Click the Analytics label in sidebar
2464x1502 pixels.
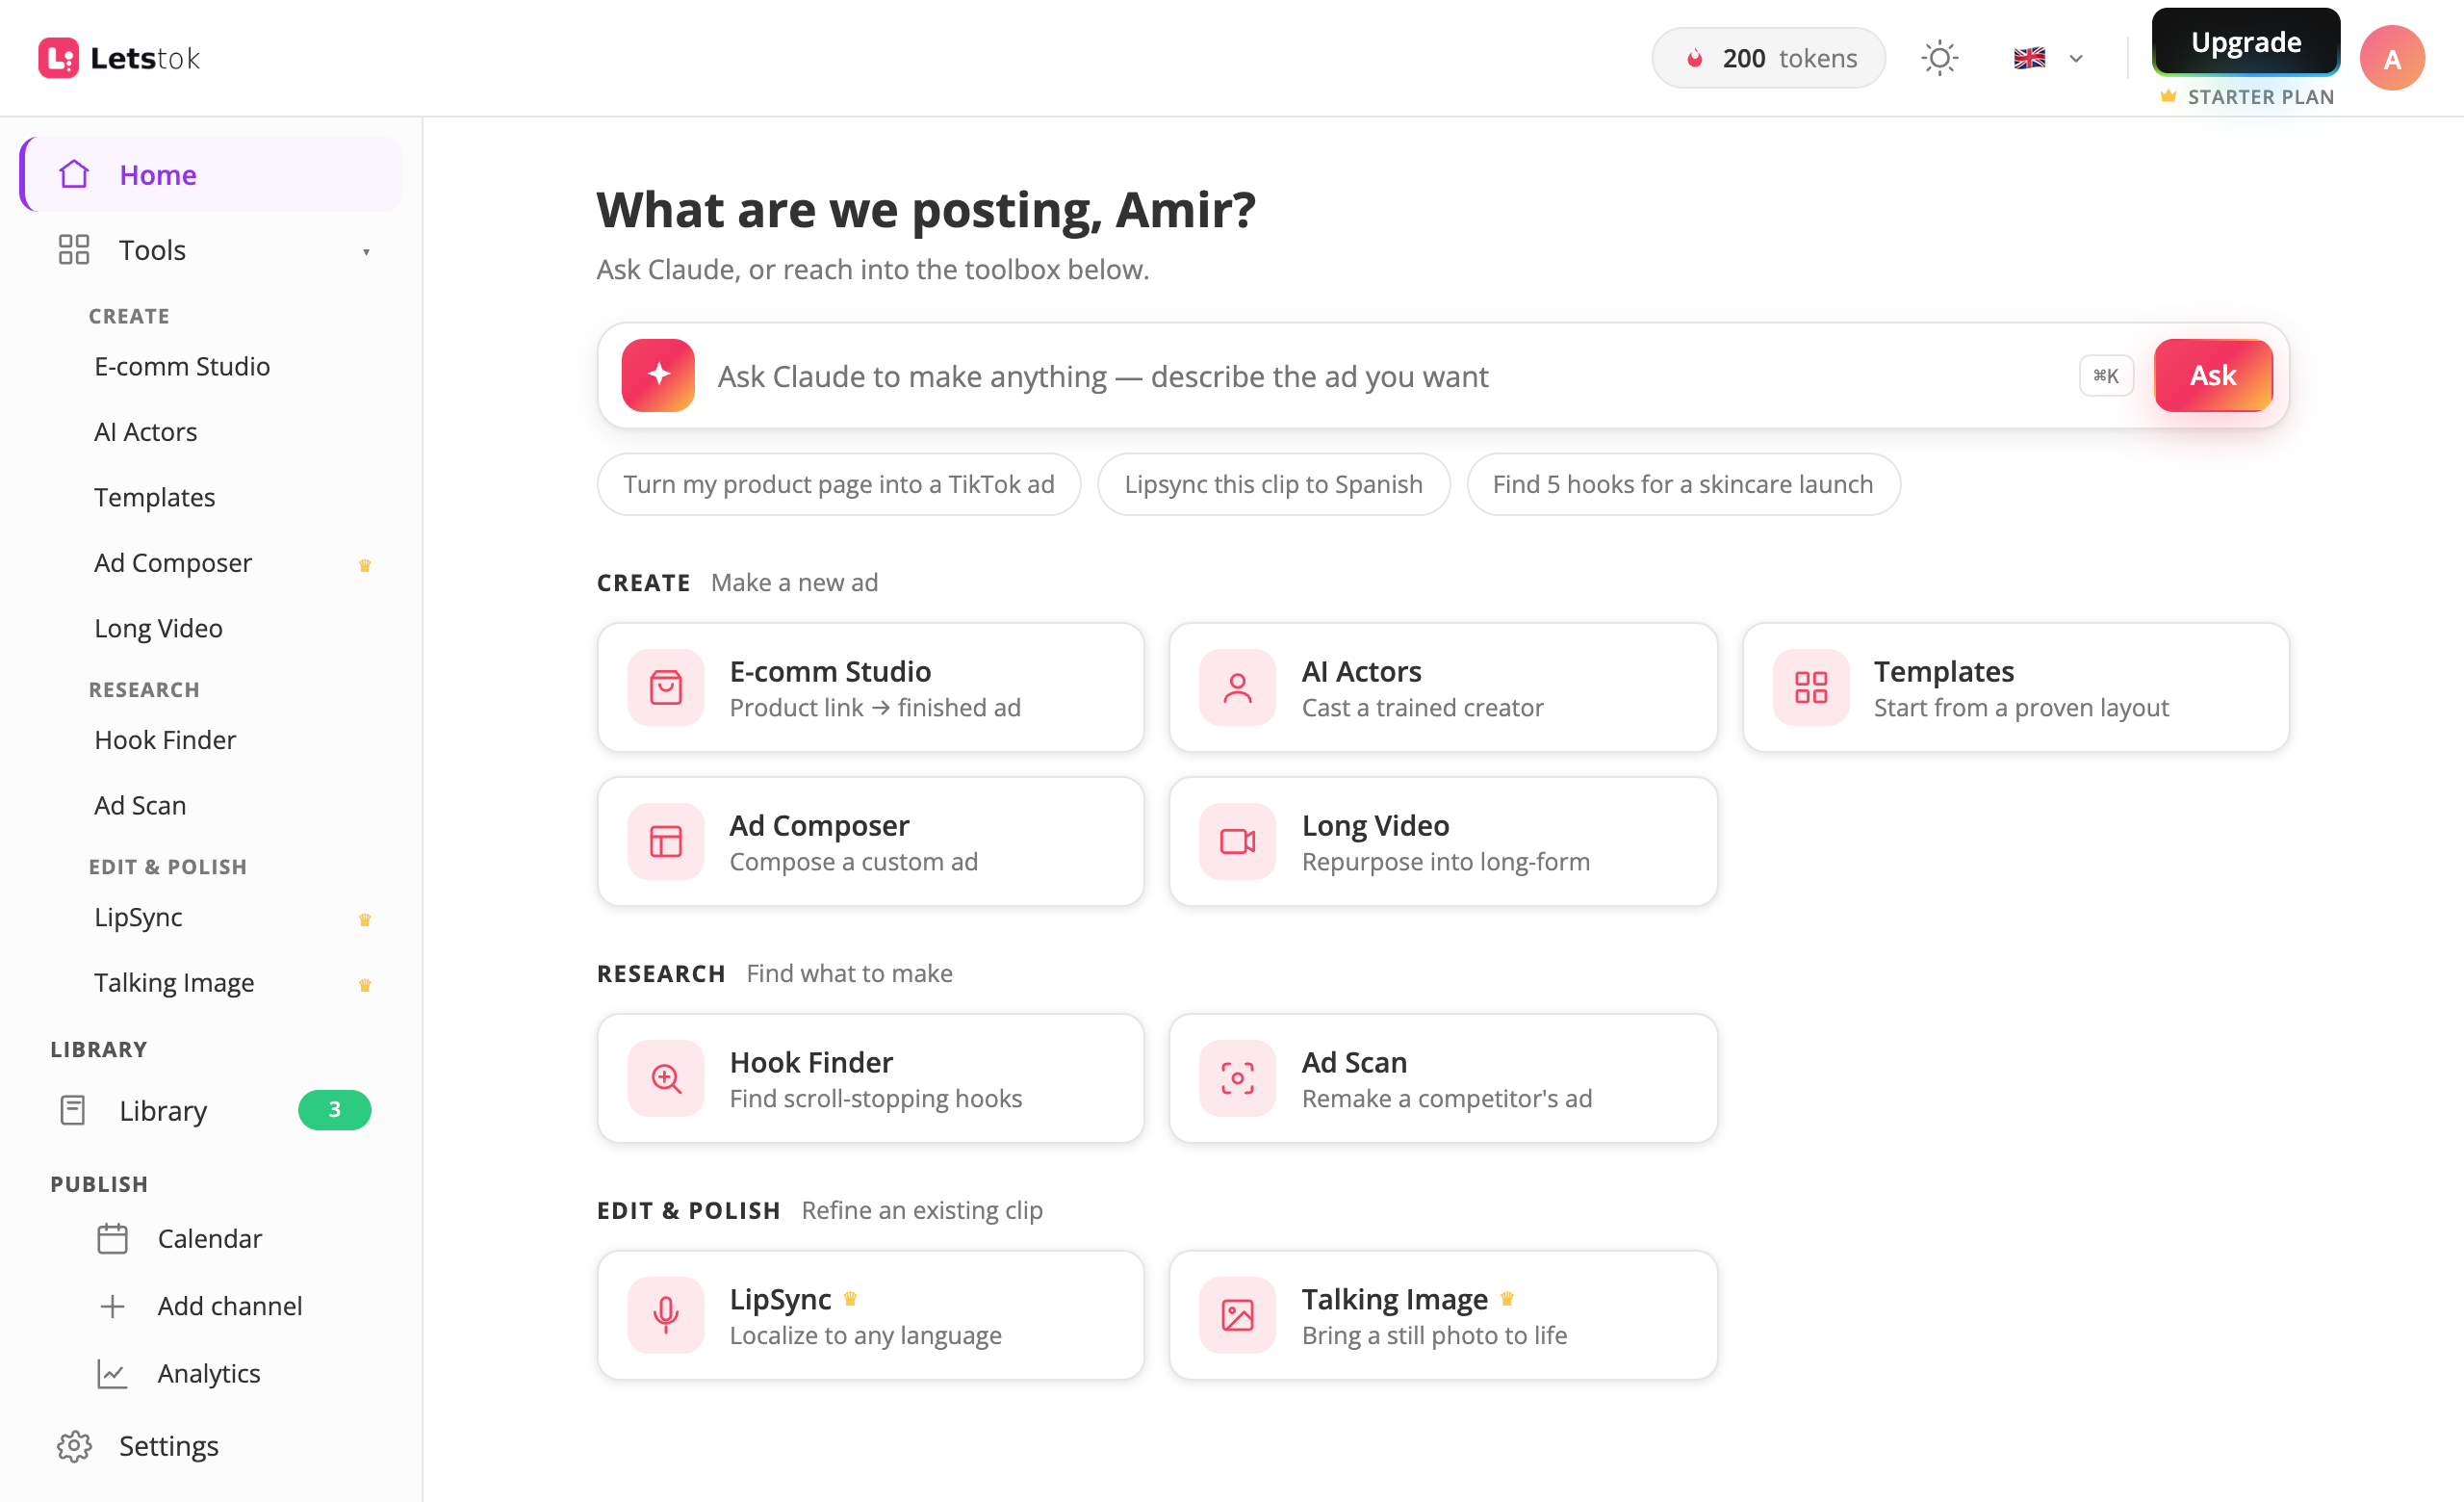(209, 1374)
